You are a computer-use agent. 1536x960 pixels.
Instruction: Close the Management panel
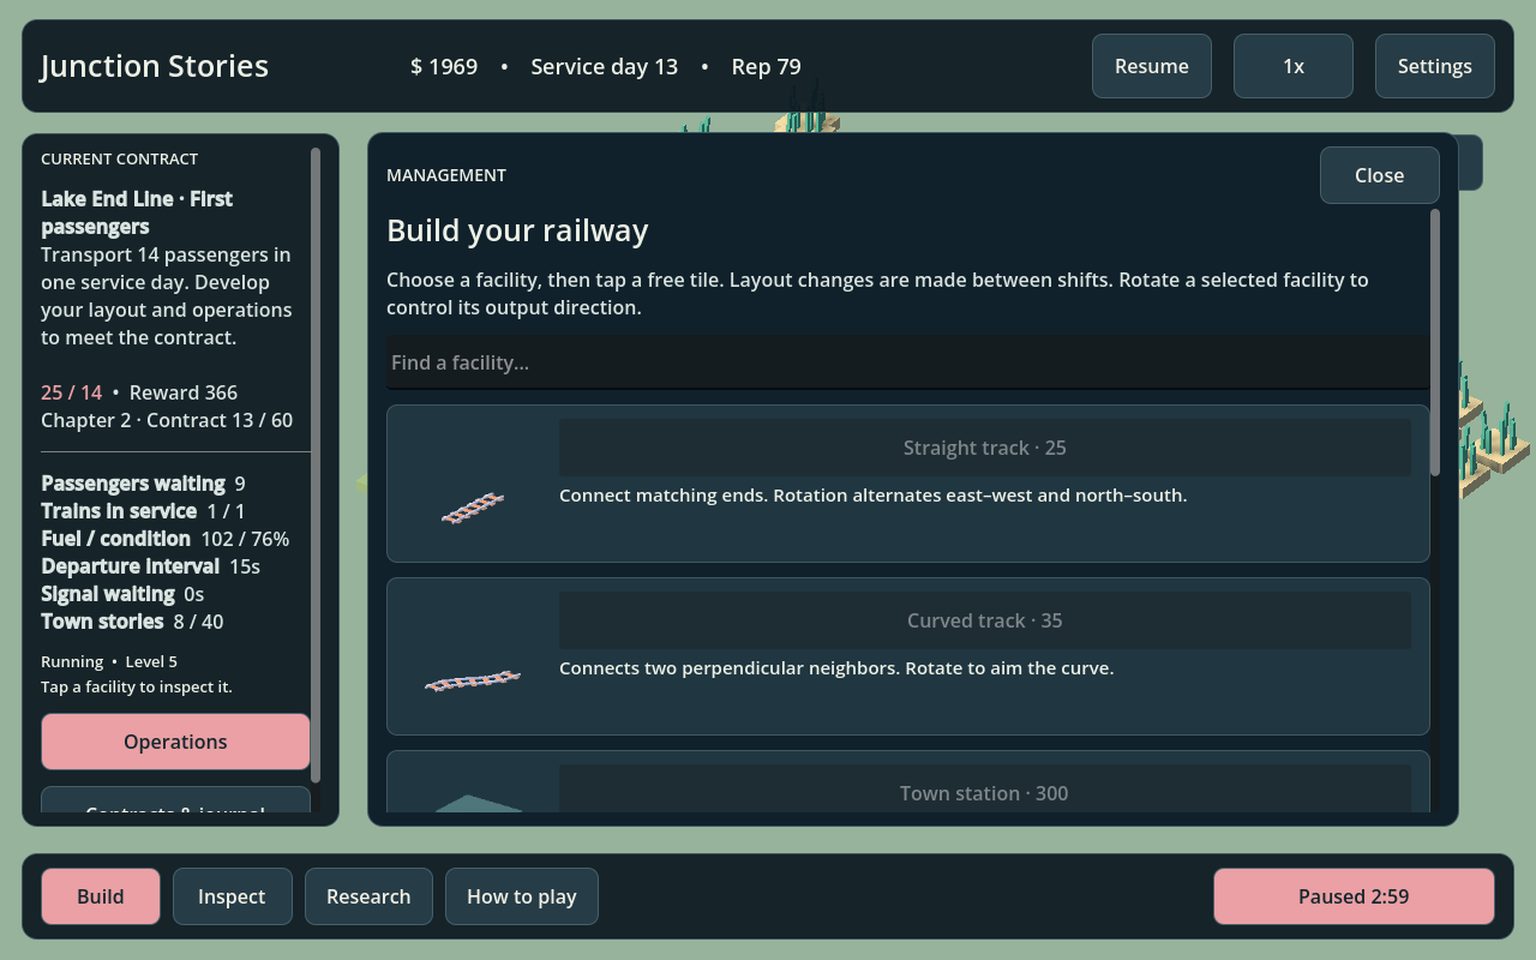[x=1380, y=175]
